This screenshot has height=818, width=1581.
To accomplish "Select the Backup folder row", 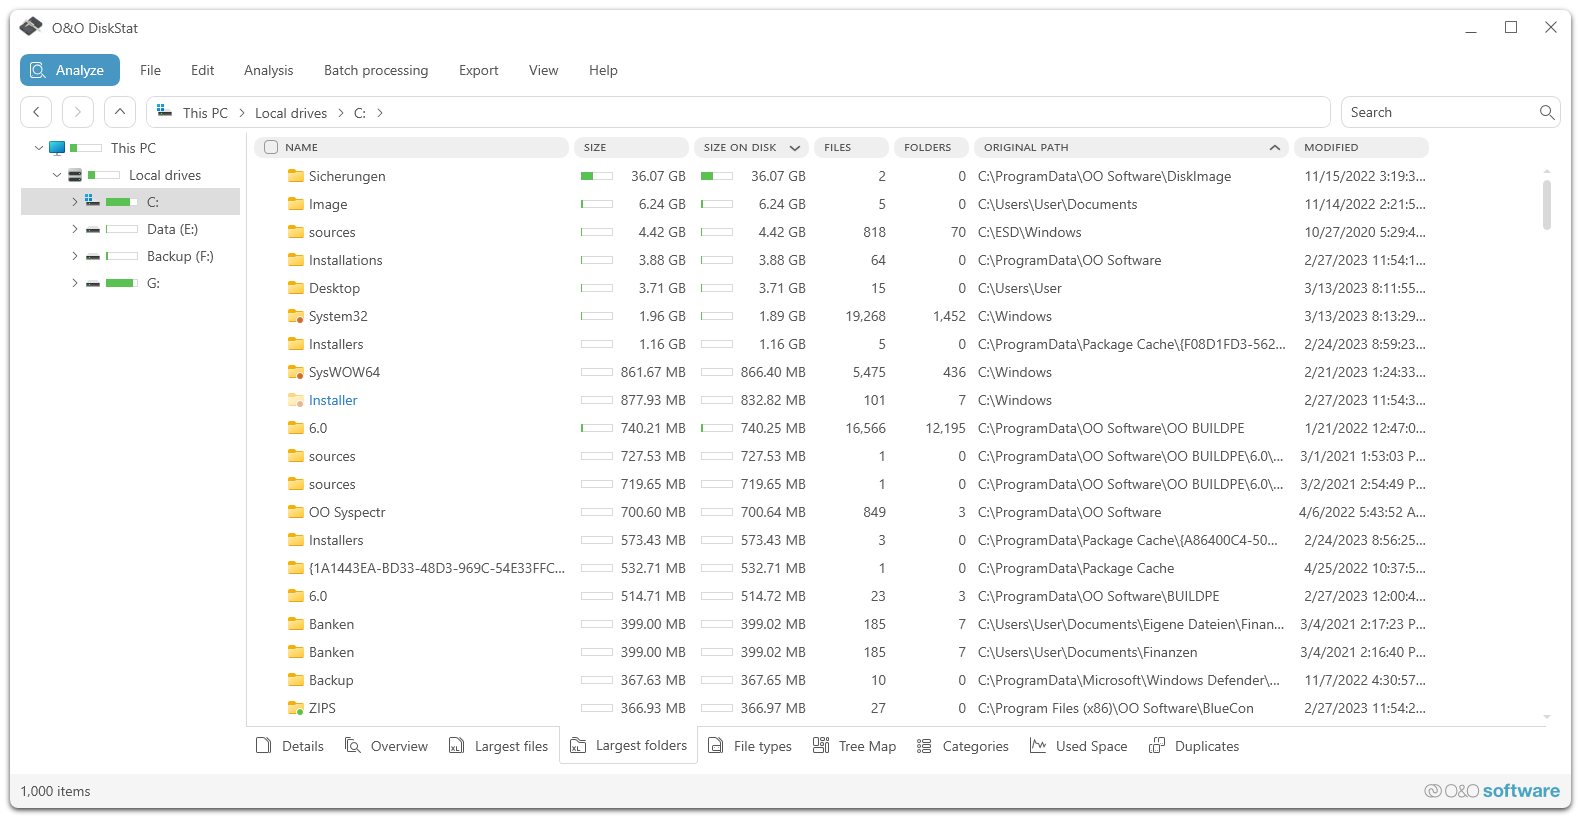I will click(840, 680).
